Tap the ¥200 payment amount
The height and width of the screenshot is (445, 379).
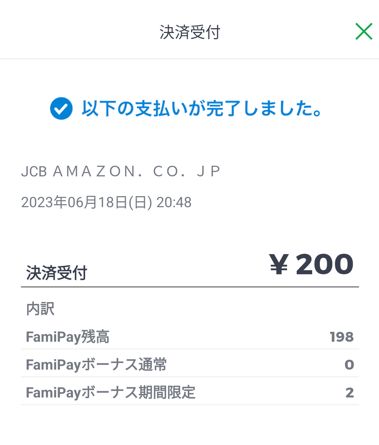tap(311, 264)
